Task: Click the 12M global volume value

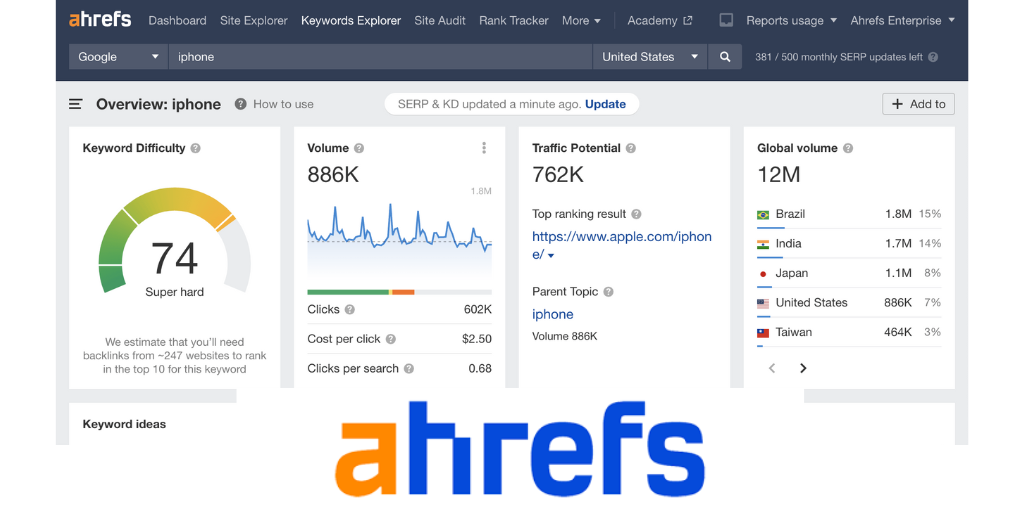Action: coord(778,175)
